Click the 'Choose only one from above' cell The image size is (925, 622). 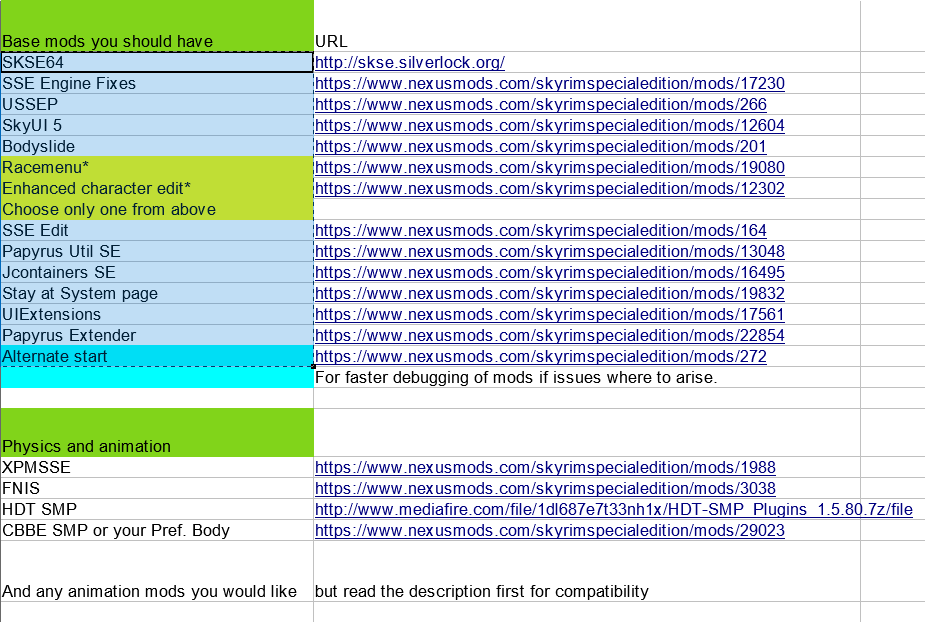coord(157,210)
